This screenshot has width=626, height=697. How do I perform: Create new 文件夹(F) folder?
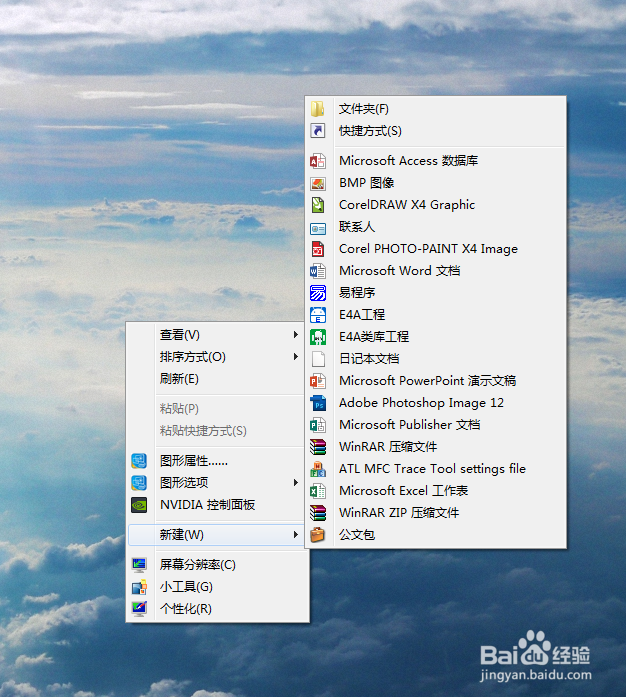pyautogui.click(x=436, y=109)
